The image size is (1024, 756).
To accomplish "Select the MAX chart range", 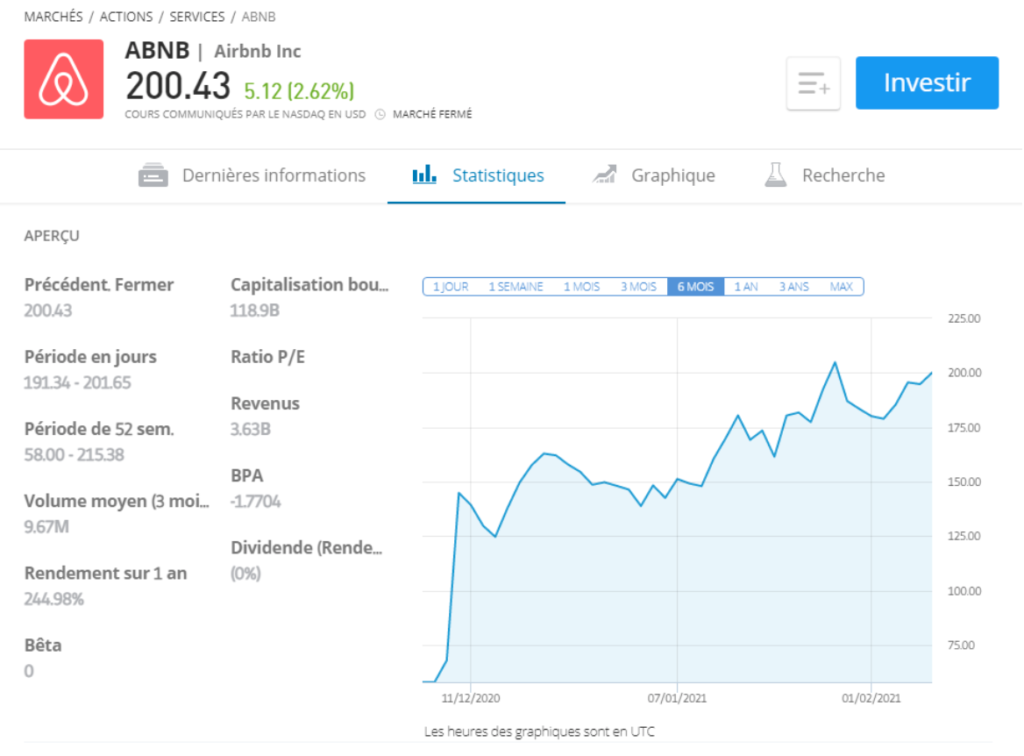I will (841, 287).
